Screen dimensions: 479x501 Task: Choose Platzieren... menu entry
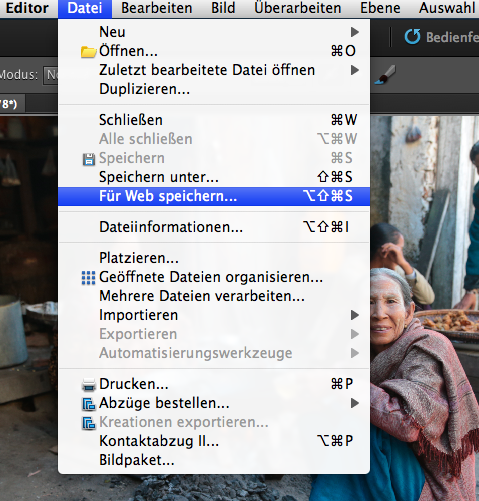click(214, 258)
